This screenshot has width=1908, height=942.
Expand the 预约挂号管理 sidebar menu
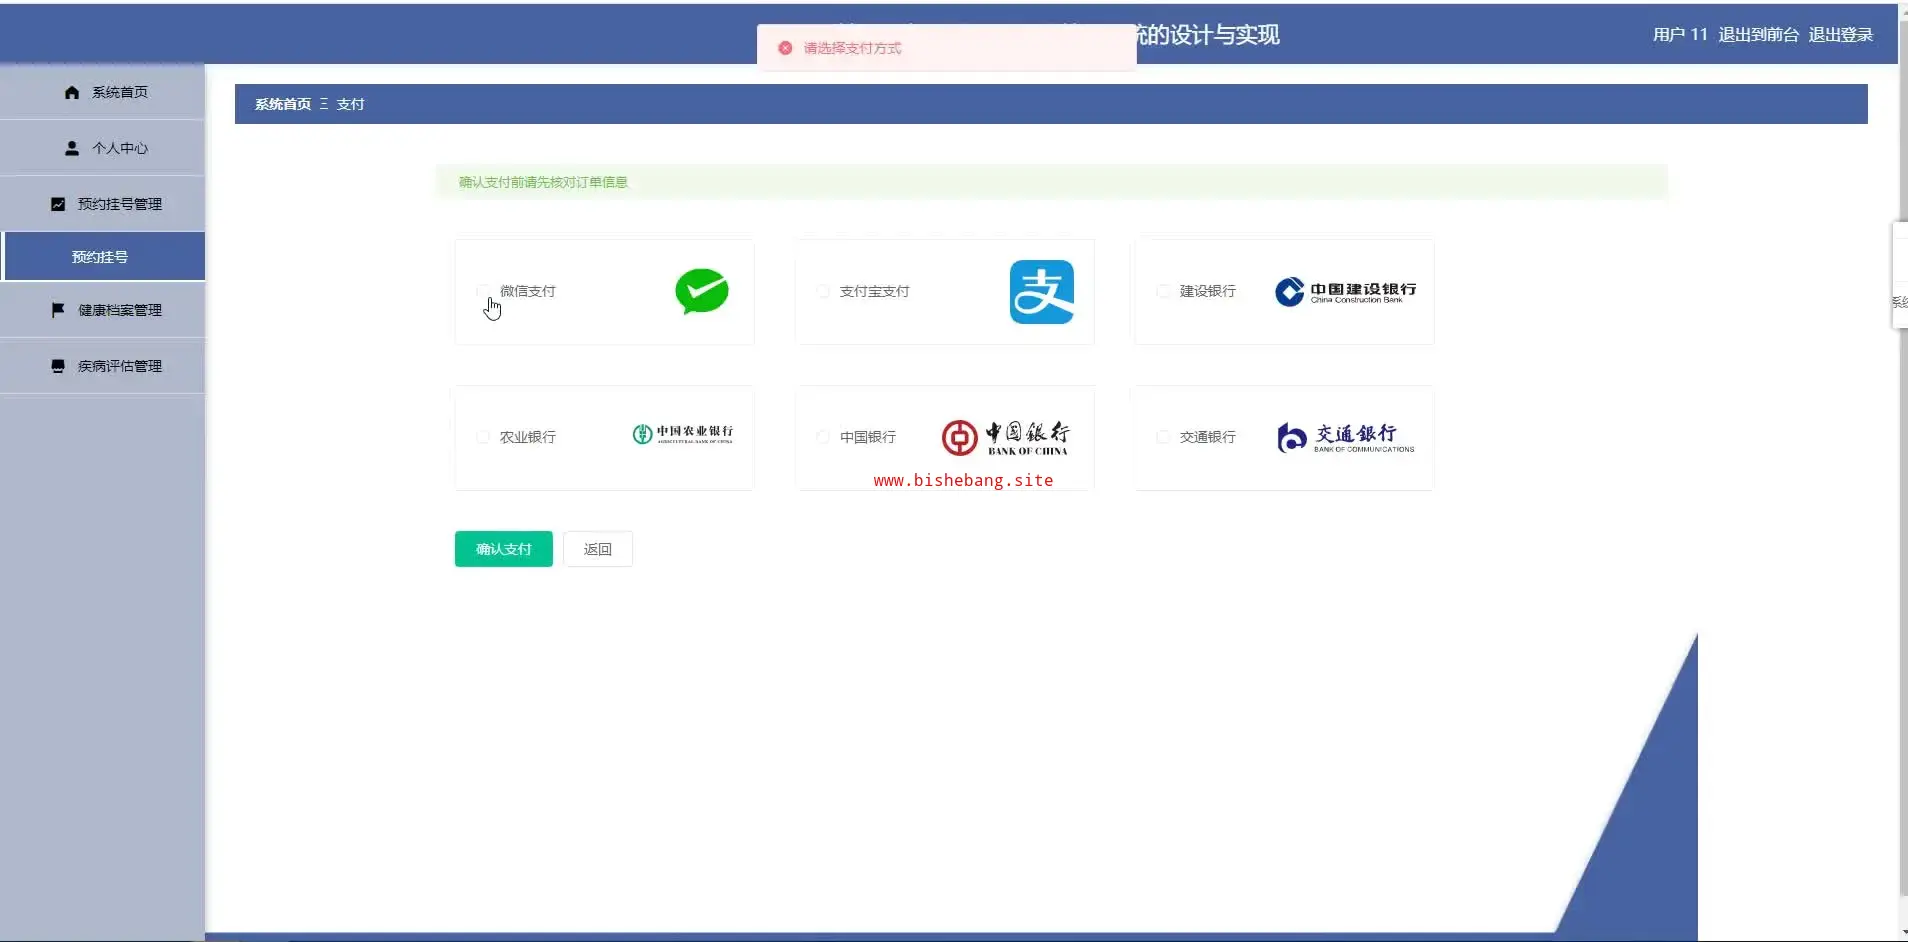102,204
